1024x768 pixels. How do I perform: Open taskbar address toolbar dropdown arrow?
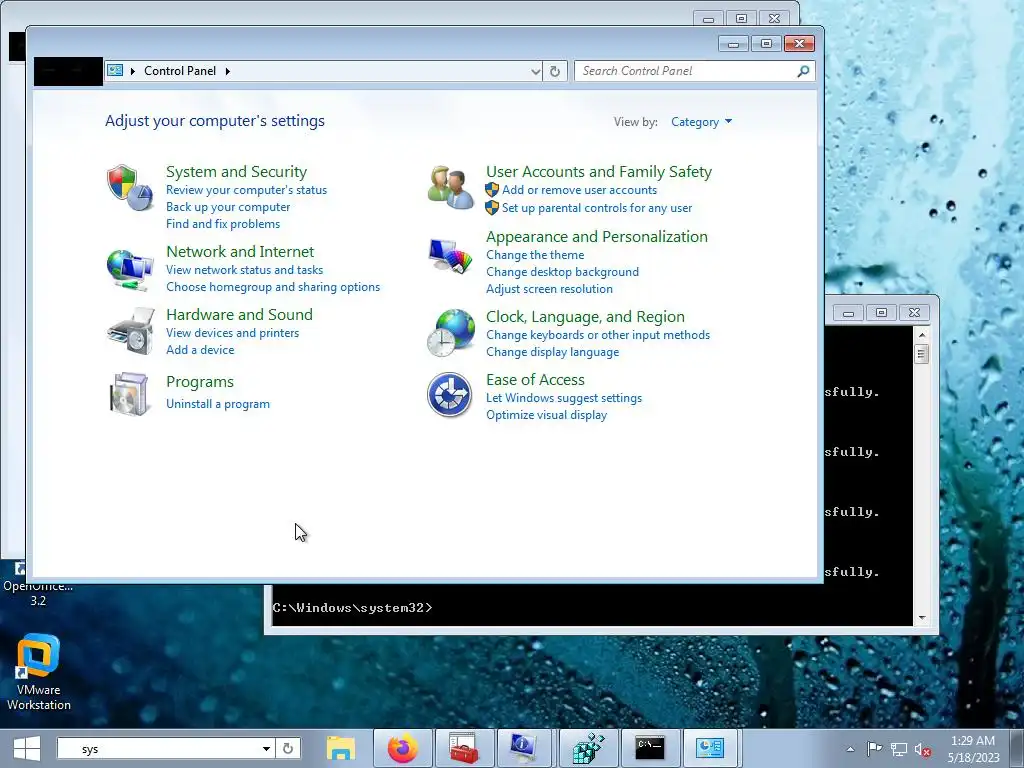pos(266,748)
